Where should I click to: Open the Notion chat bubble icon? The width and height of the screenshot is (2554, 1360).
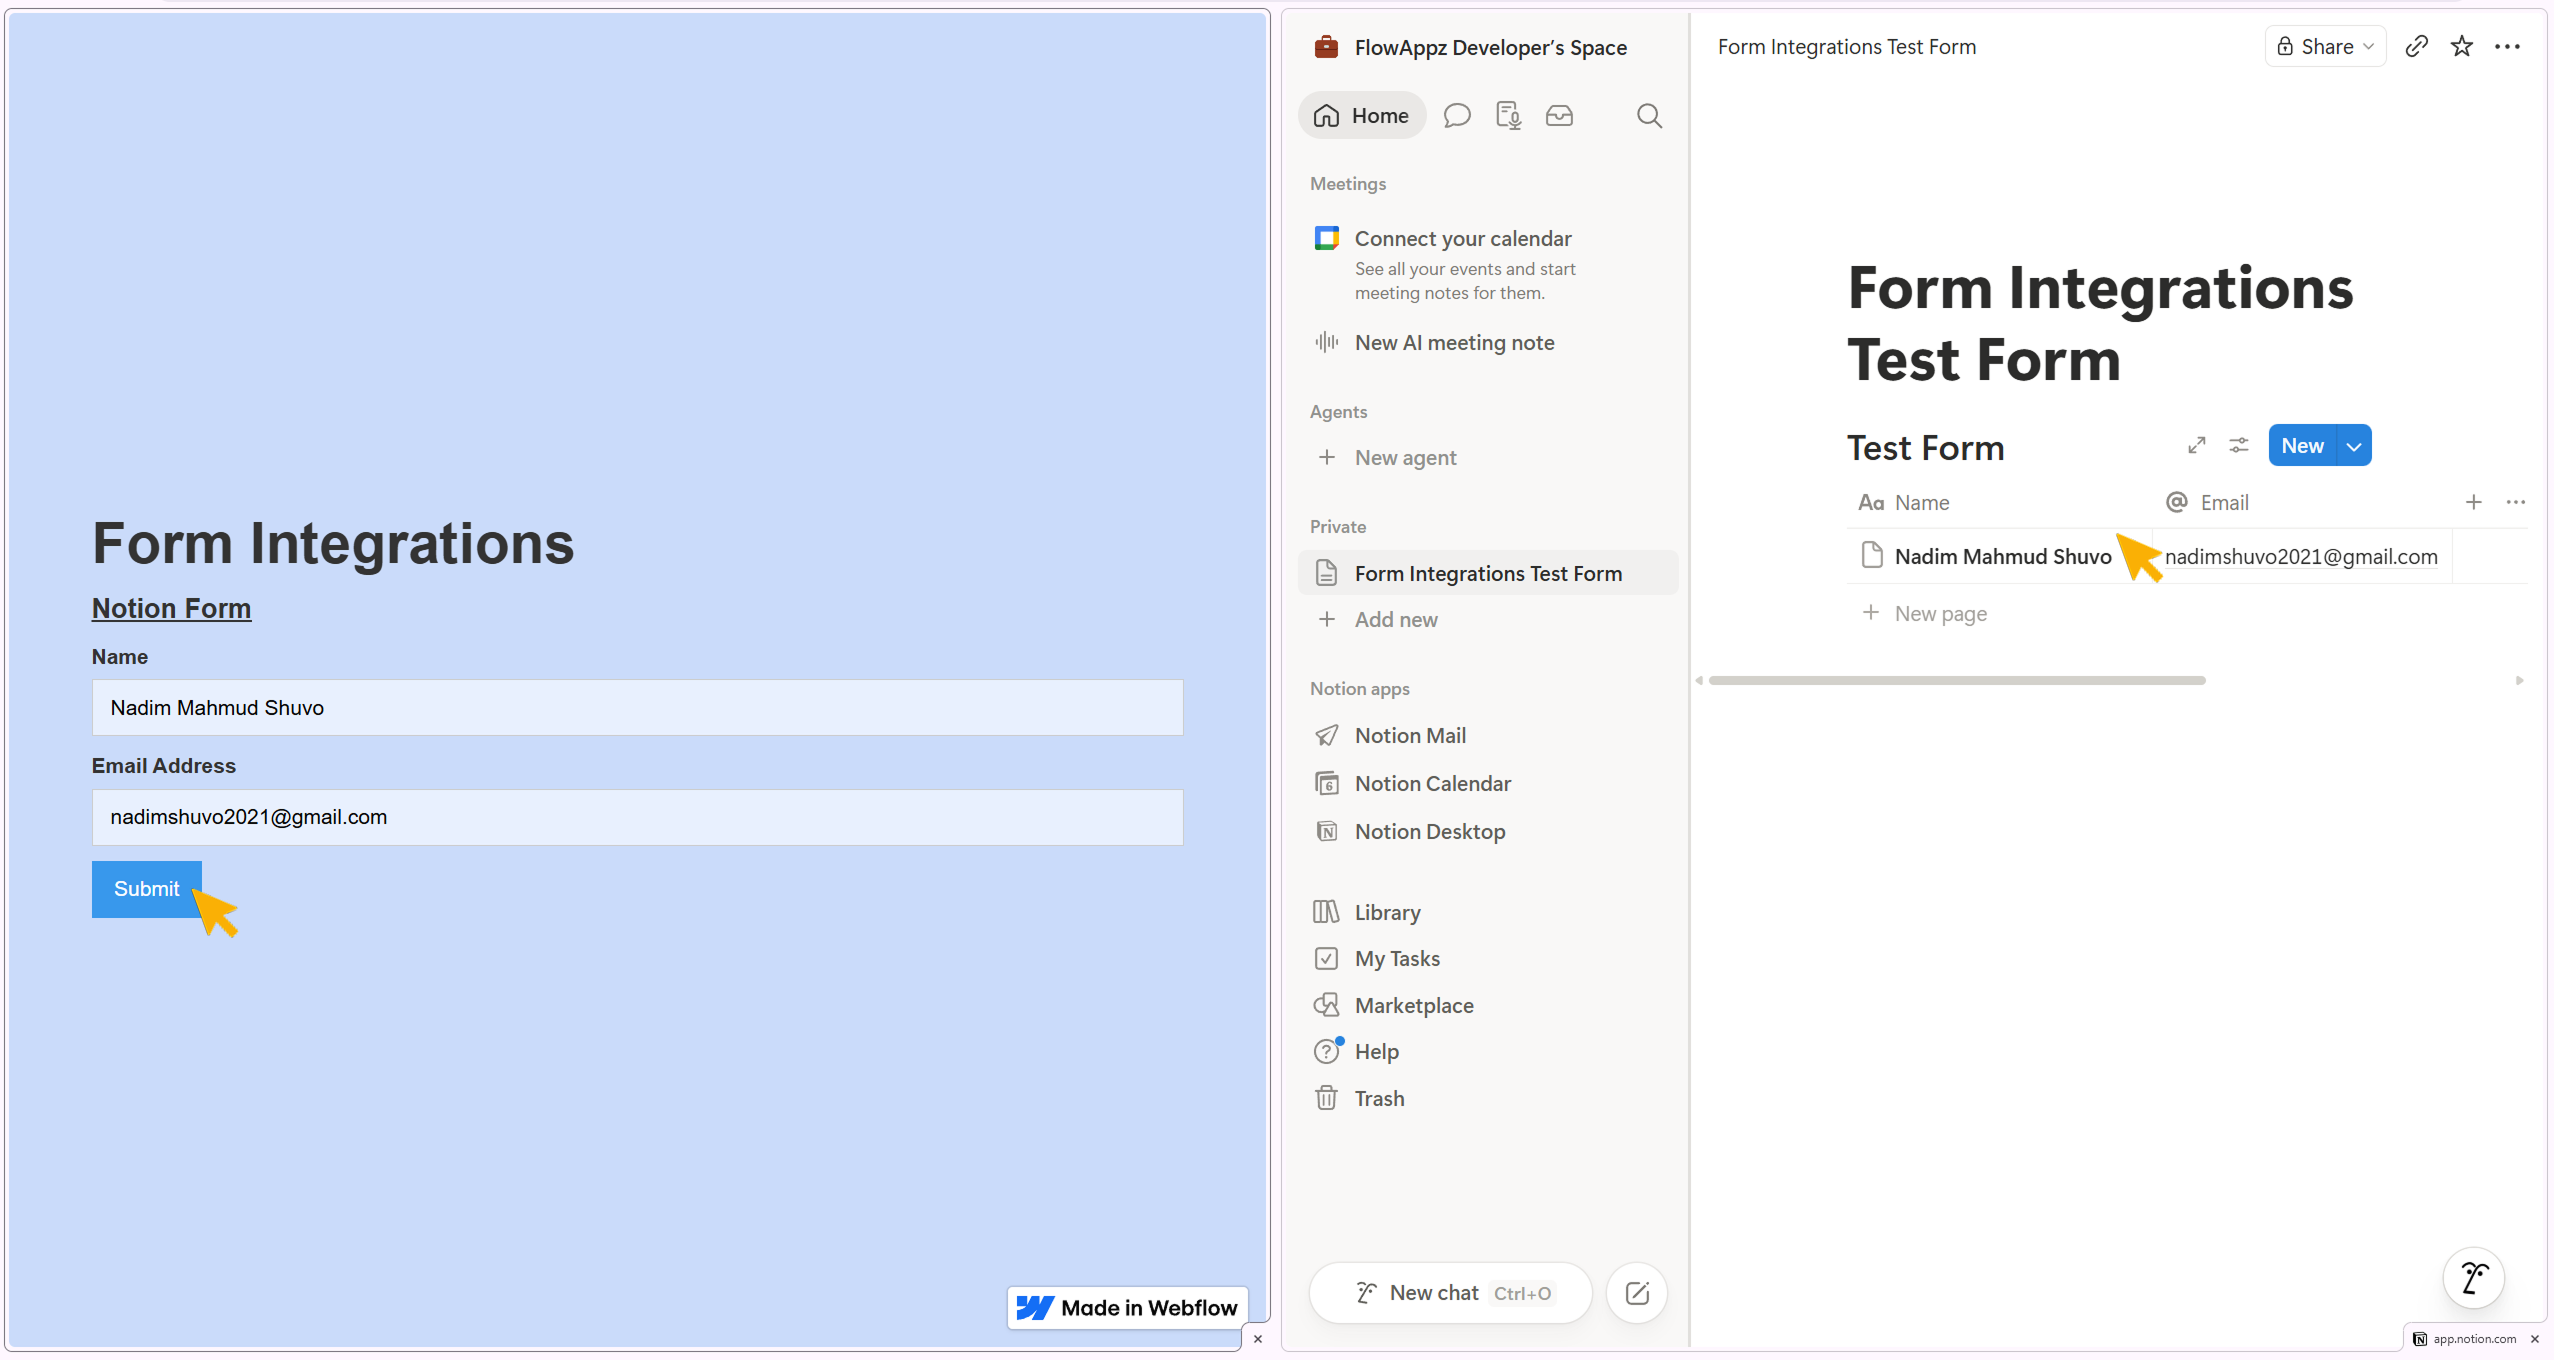click(1457, 116)
